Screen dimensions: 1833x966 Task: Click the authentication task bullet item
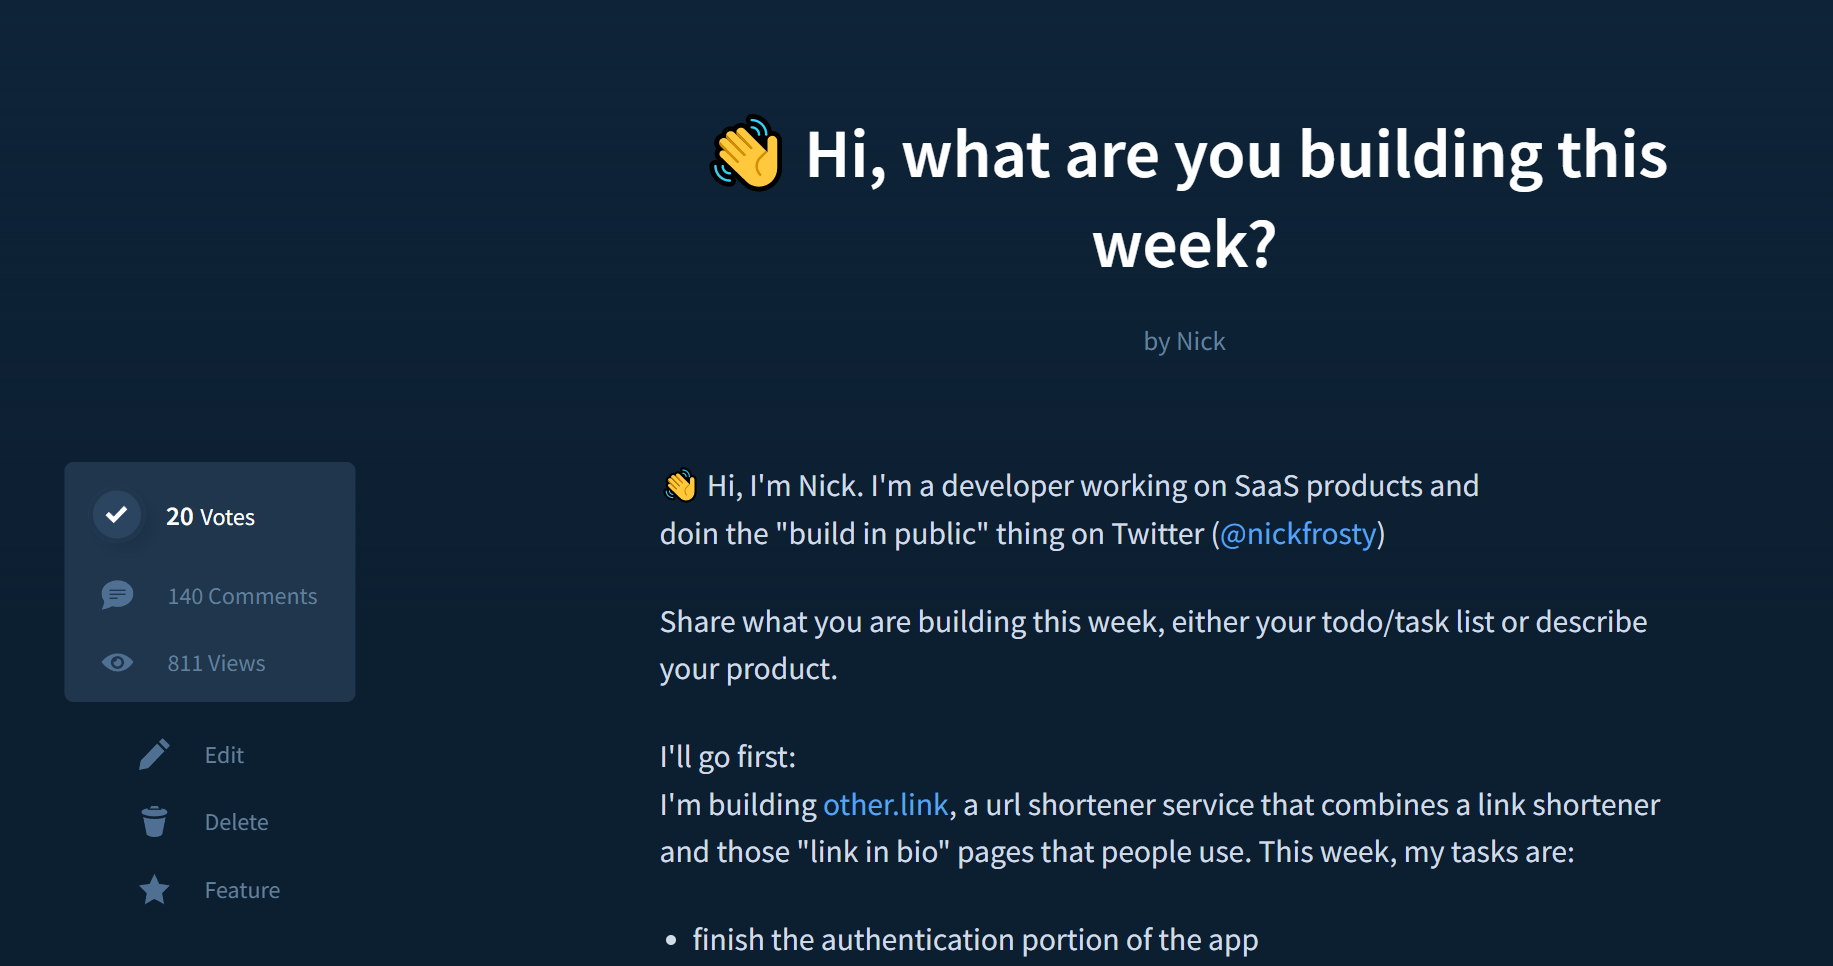coord(975,940)
